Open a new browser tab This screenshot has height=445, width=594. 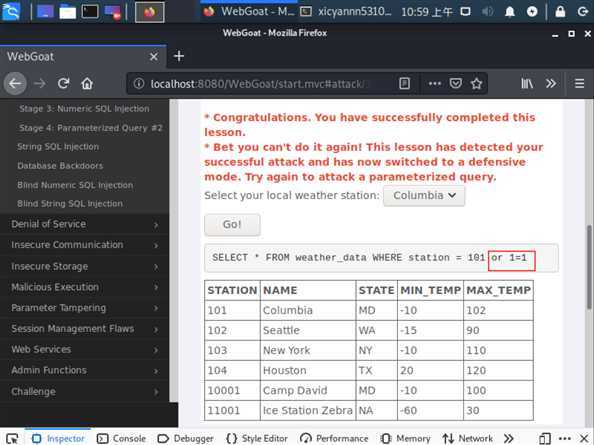179,56
